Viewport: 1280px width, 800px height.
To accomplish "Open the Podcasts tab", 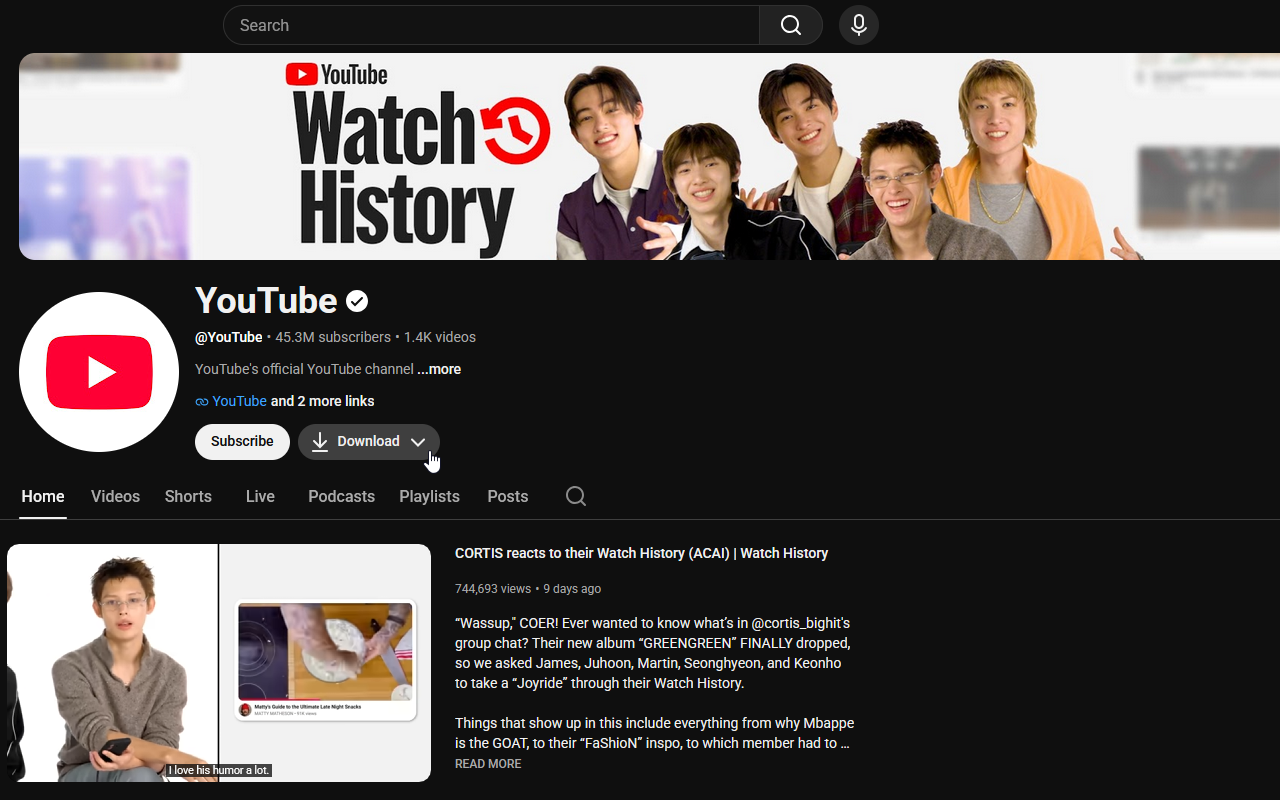I will click(x=341, y=496).
